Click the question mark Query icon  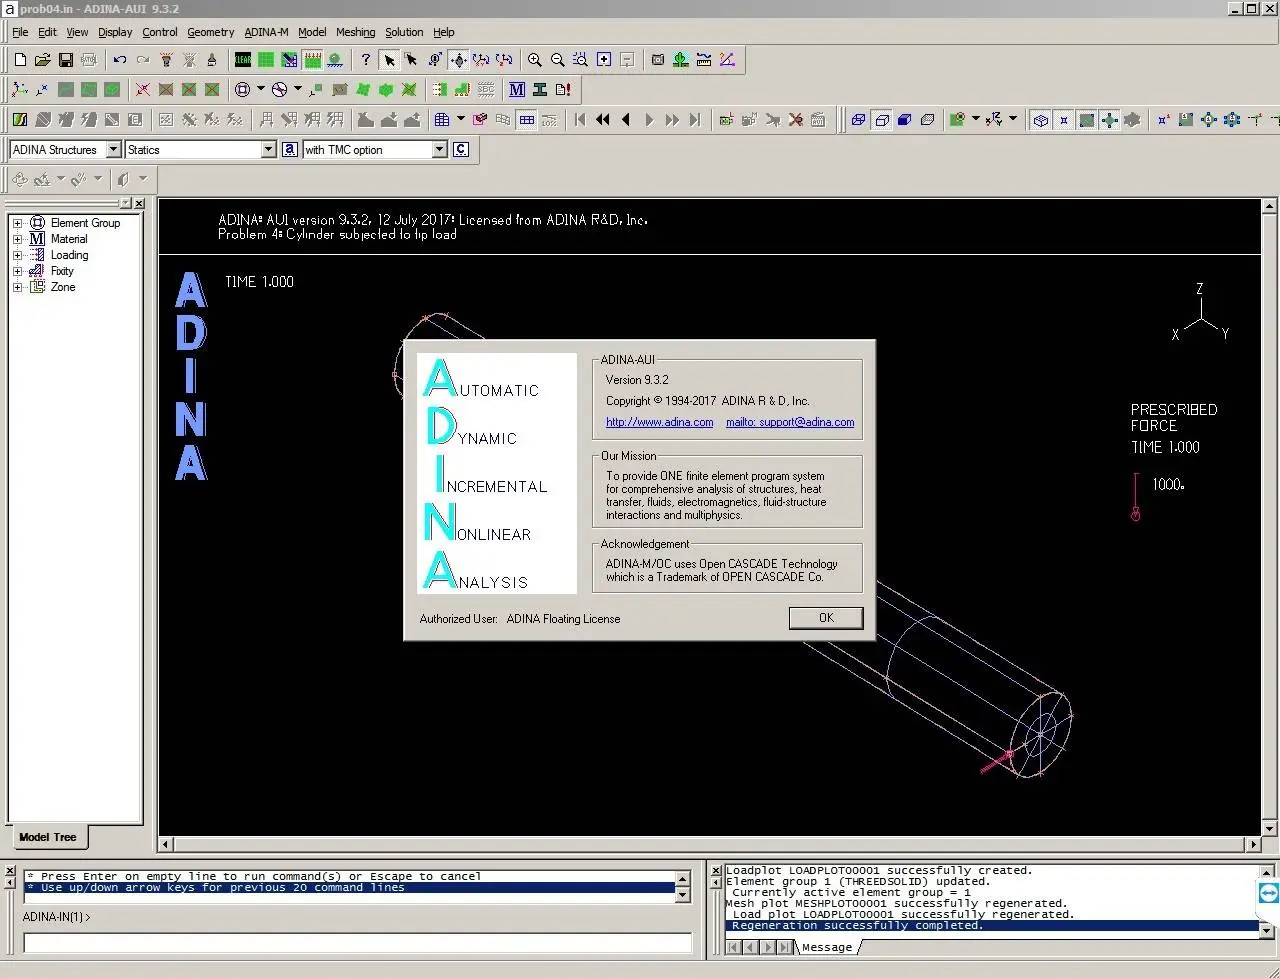pyautogui.click(x=366, y=60)
